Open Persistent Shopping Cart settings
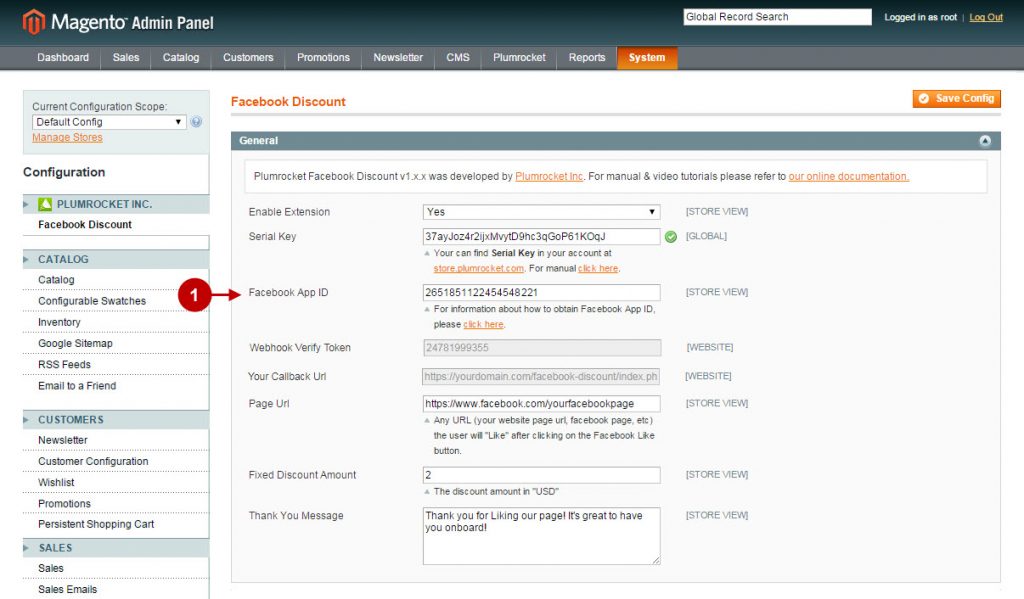Image resolution: width=1024 pixels, height=599 pixels. click(96, 525)
